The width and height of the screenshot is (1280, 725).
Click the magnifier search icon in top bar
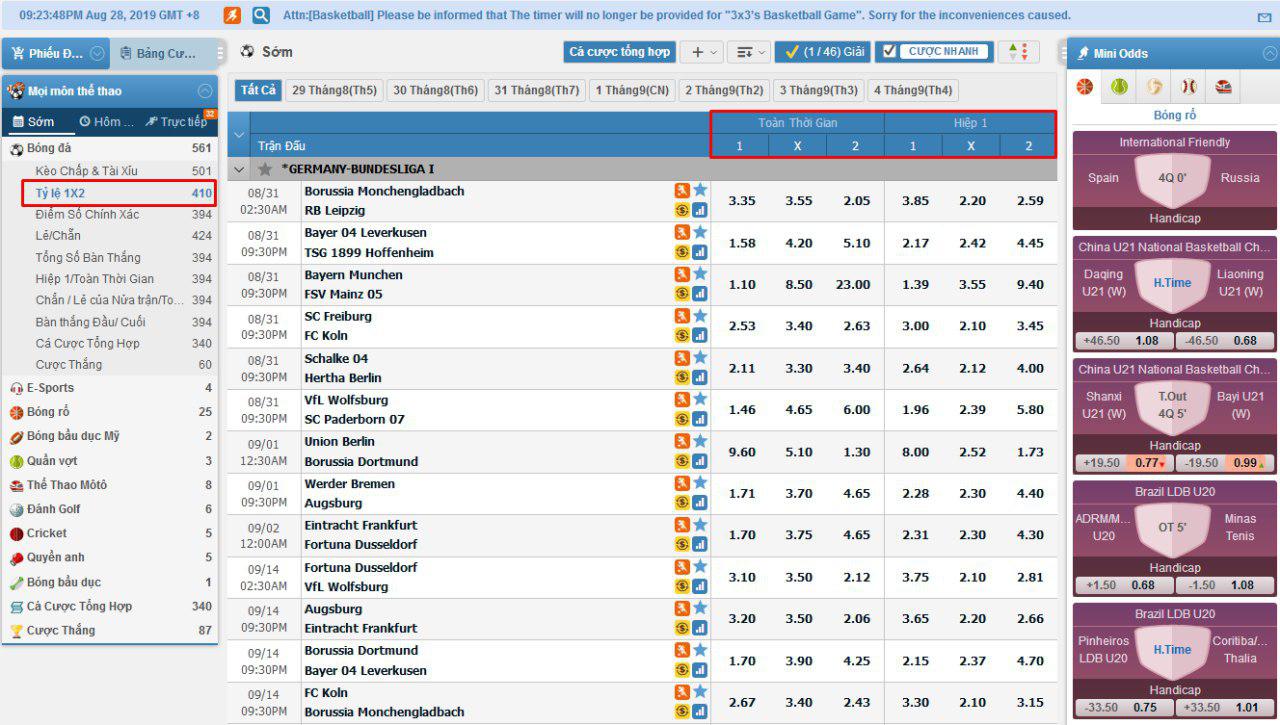[261, 15]
